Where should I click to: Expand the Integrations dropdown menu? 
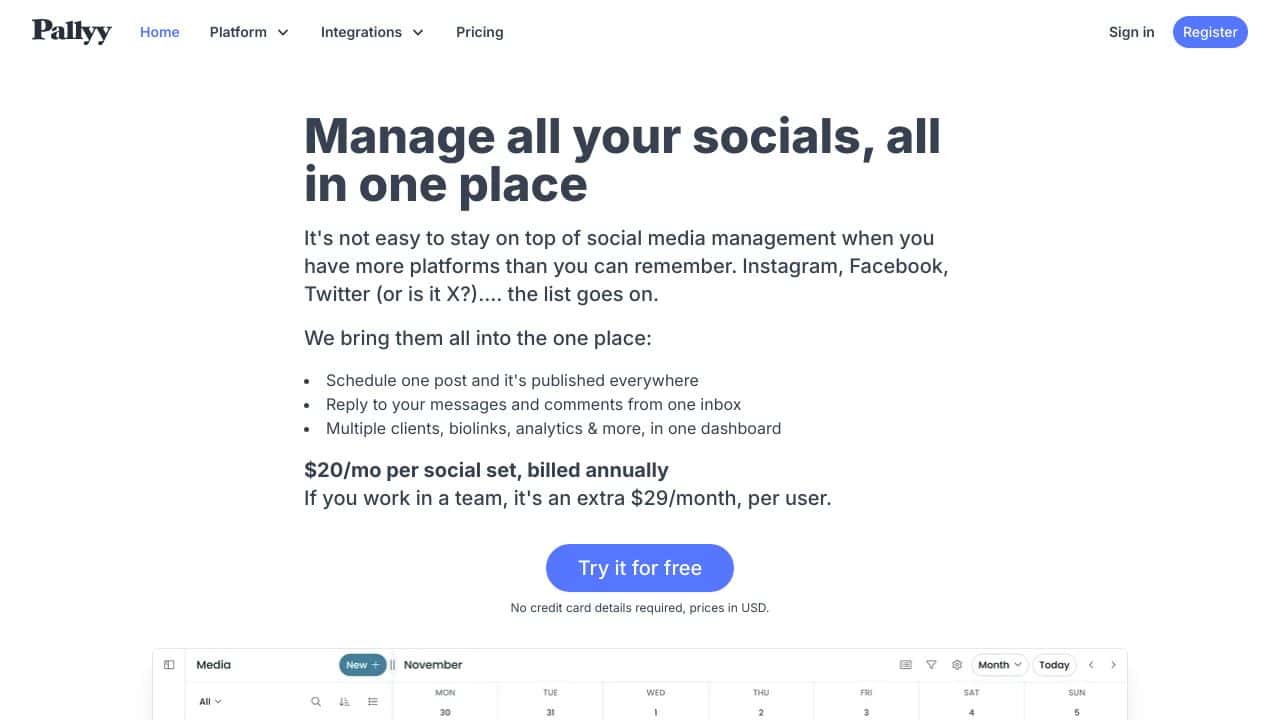(x=372, y=32)
